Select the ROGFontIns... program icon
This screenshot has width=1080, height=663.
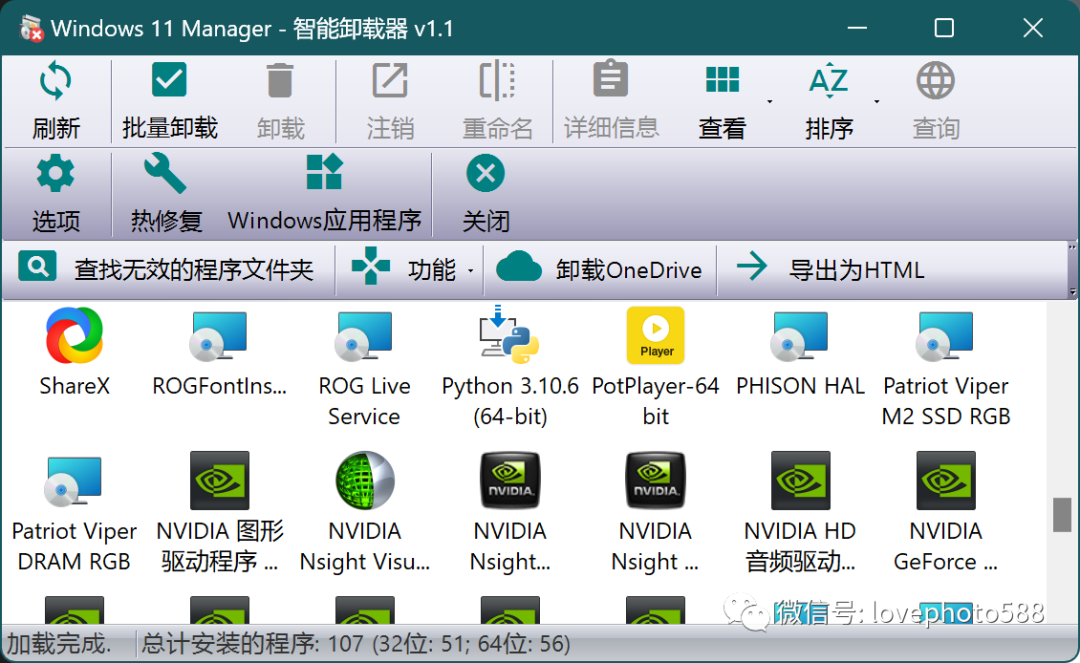[x=219, y=336]
